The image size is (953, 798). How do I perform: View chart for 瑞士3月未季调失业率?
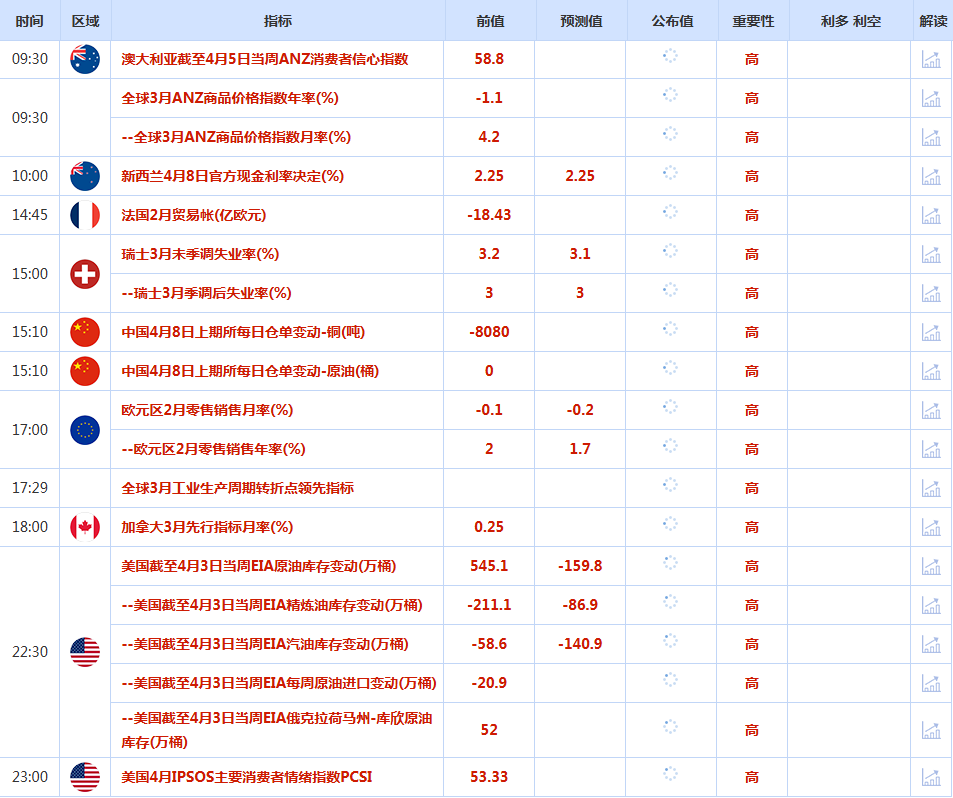(931, 254)
